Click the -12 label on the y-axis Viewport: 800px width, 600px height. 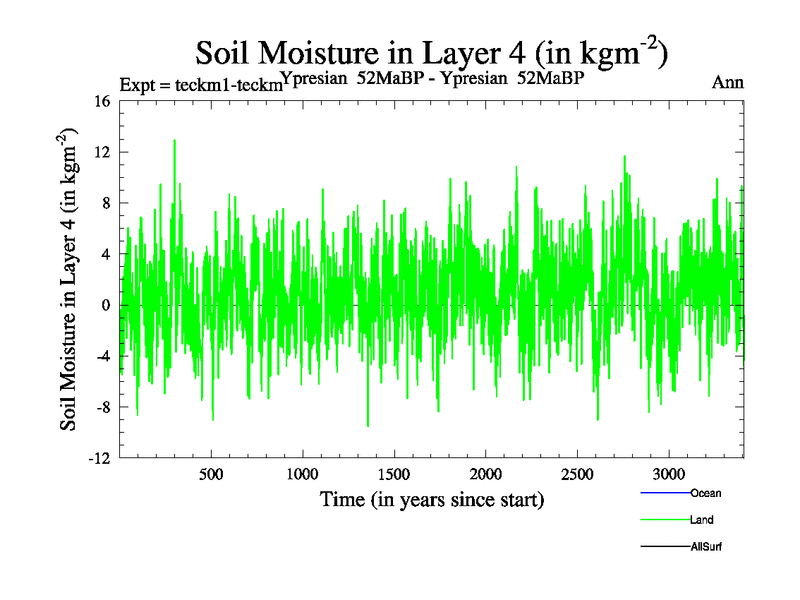click(x=99, y=459)
